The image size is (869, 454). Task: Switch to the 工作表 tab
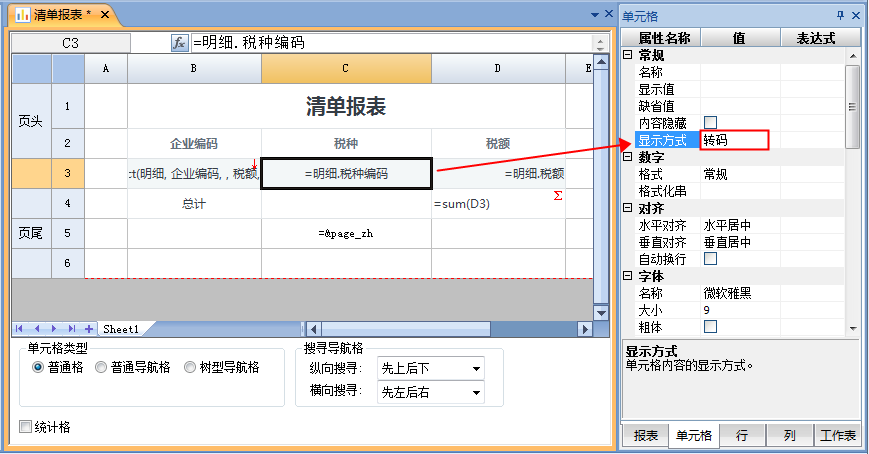837,436
